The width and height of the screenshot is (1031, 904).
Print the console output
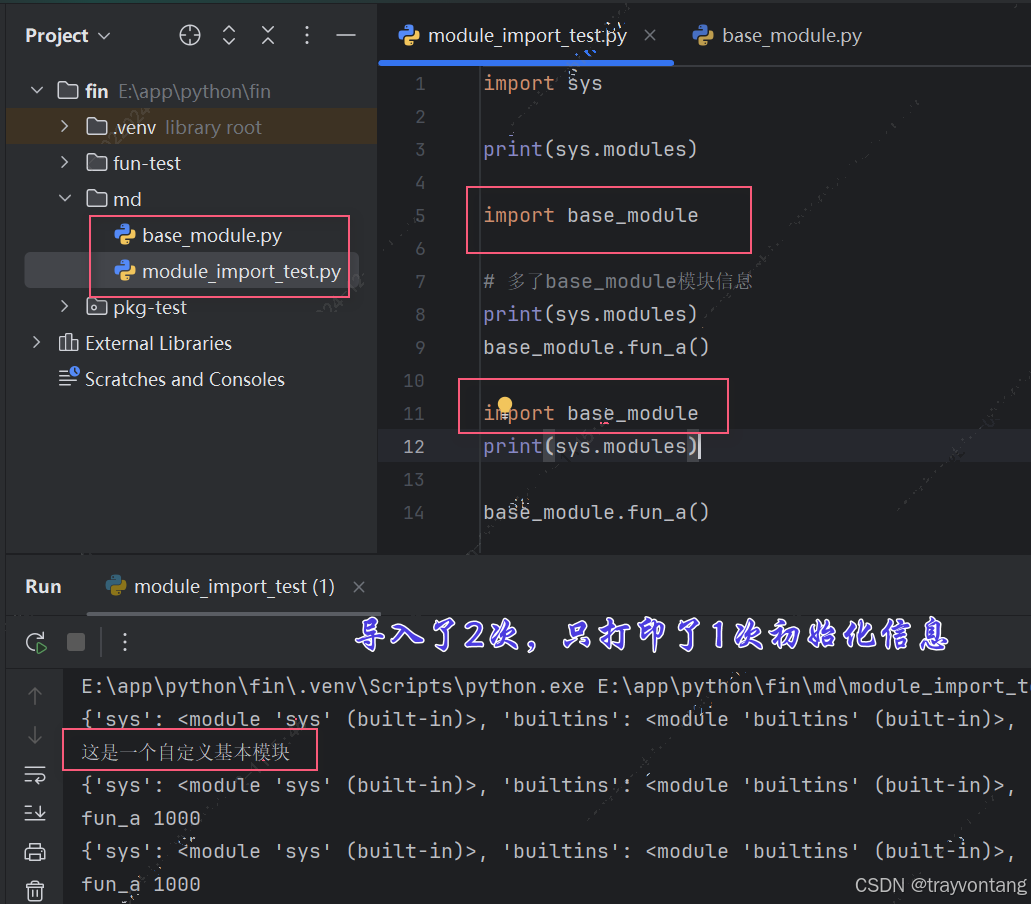[x=35, y=850]
